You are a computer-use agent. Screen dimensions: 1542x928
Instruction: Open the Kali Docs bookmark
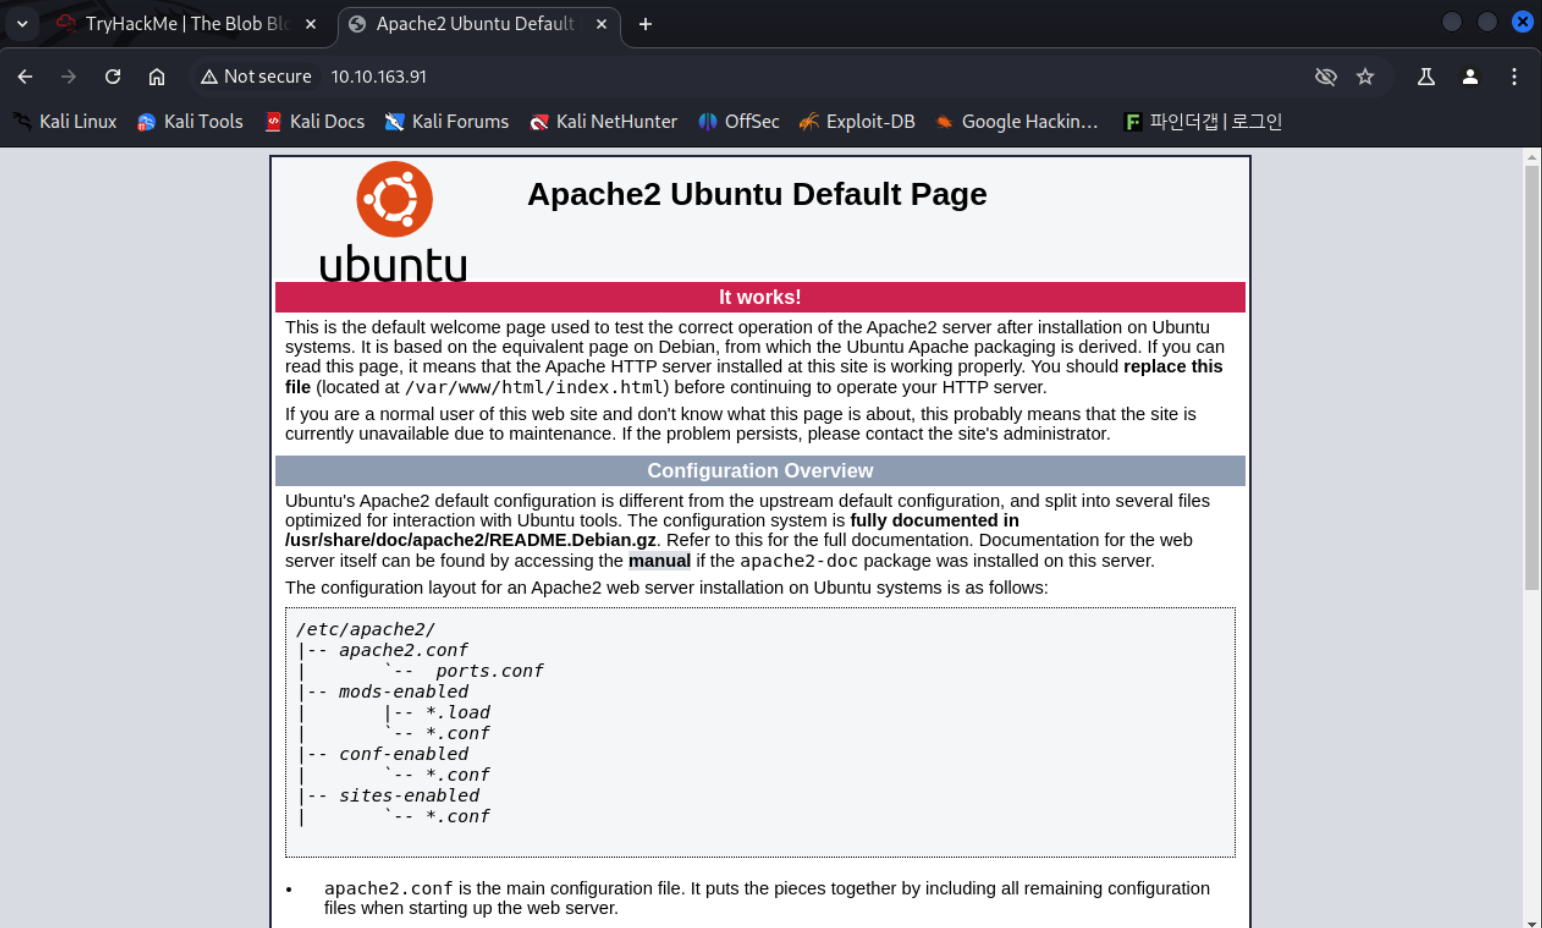314,122
